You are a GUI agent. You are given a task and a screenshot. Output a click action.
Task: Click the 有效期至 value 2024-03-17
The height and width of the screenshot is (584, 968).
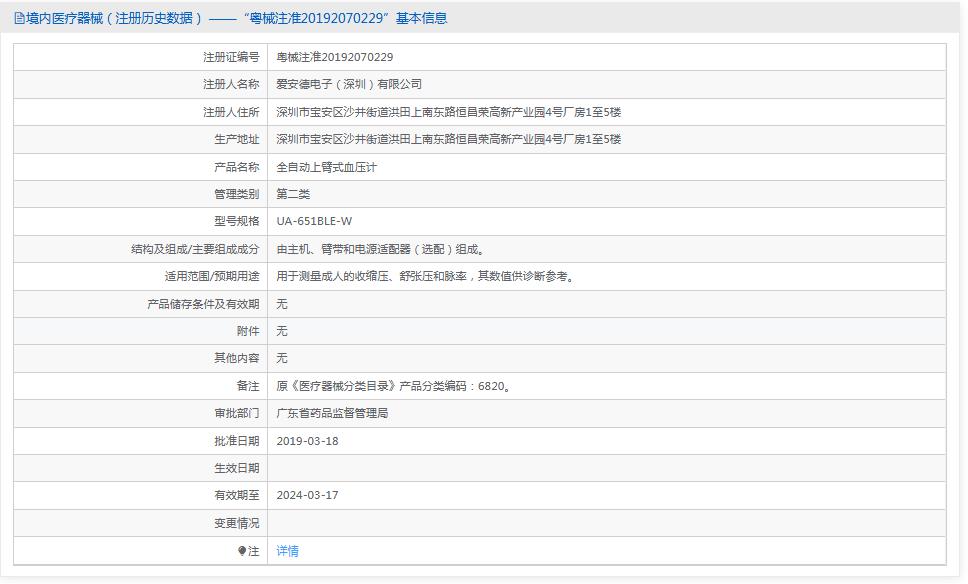point(310,495)
